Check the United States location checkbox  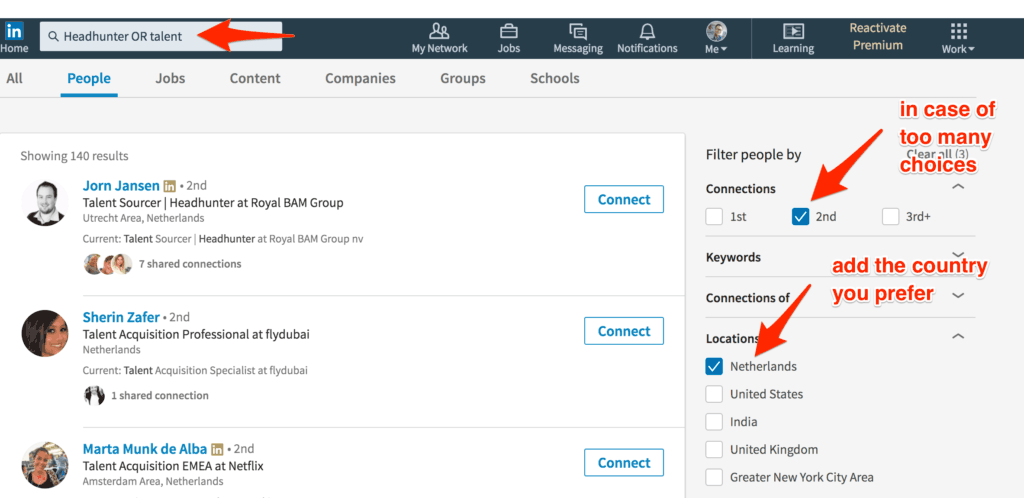coord(714,394)
